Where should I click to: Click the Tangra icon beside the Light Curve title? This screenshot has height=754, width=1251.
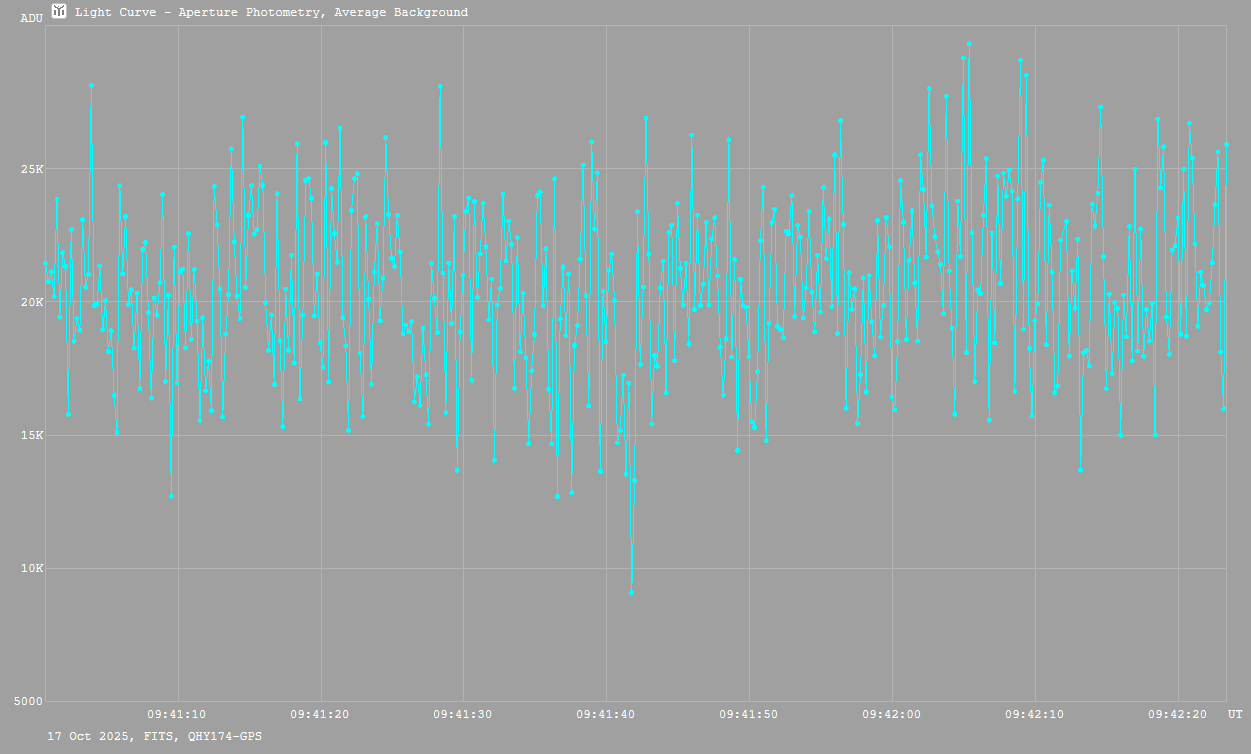(59, 12)
